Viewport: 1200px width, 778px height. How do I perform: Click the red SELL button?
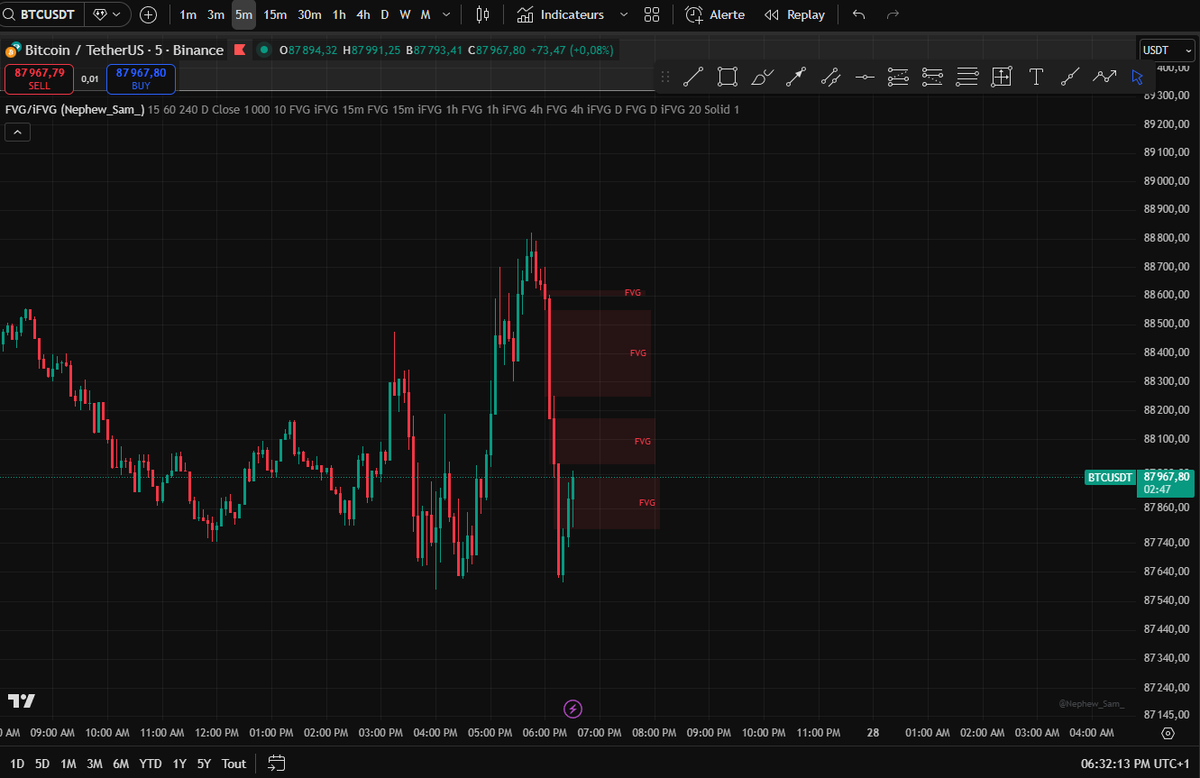point(39,79)
